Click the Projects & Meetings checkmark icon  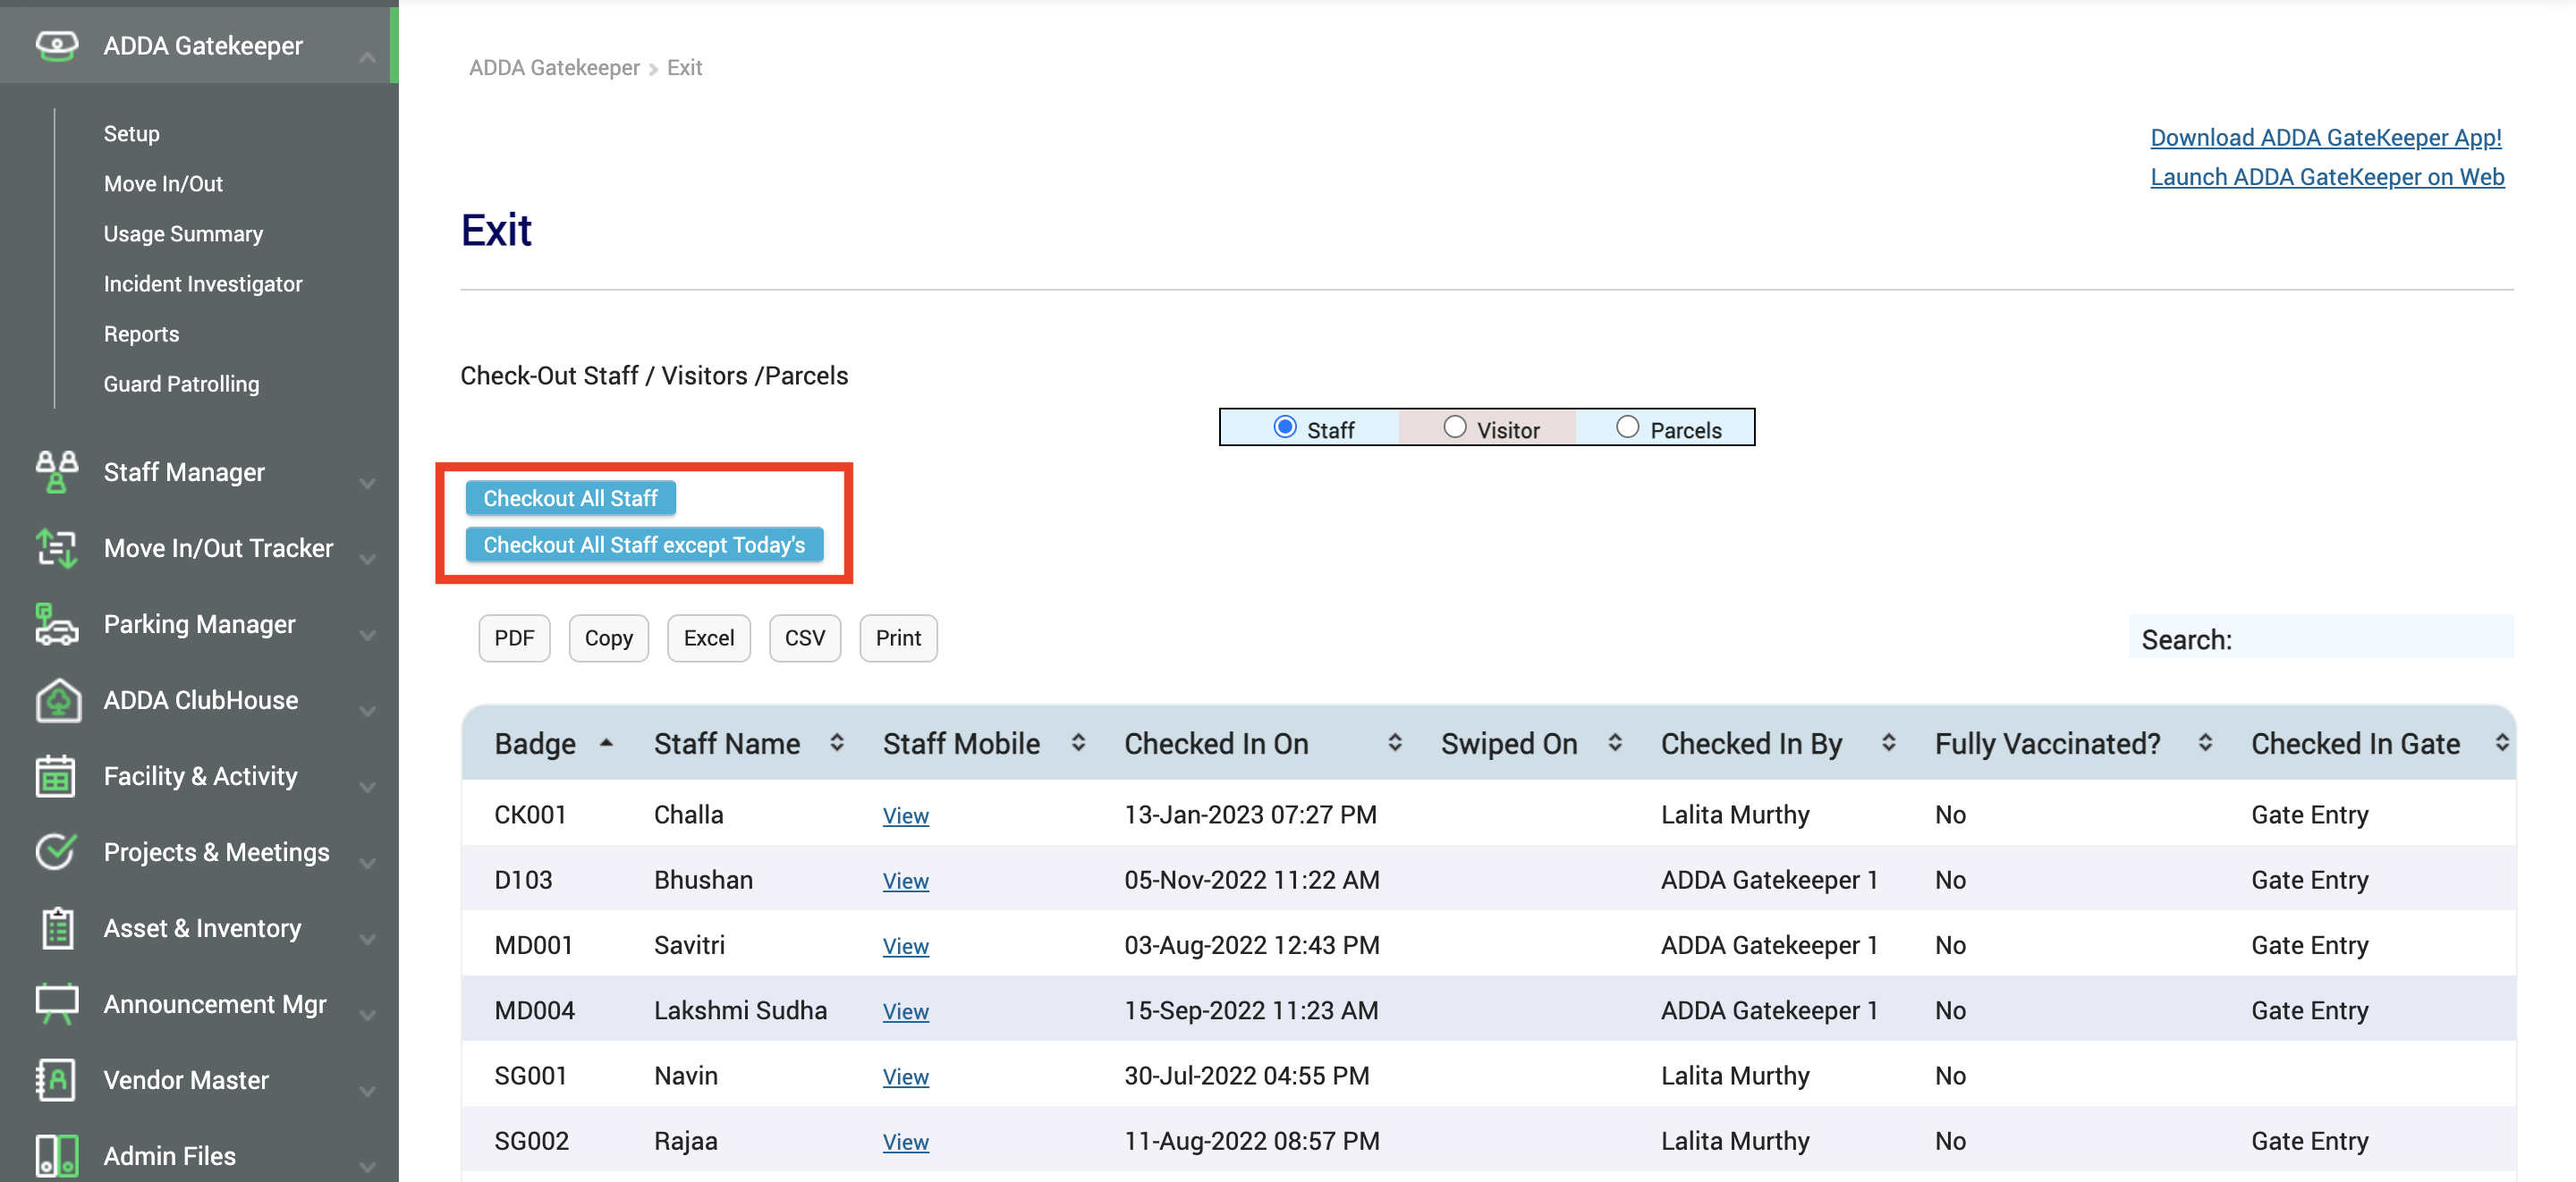(56, 852)
